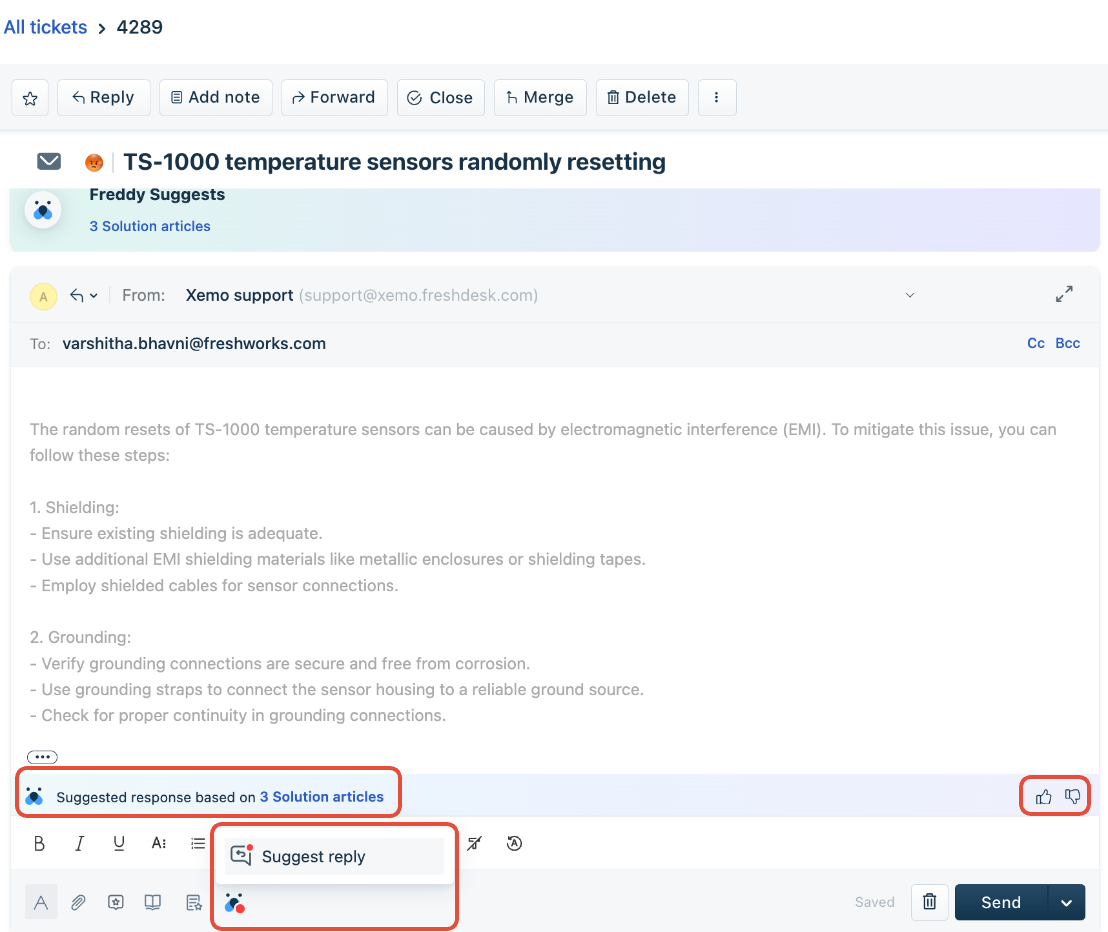Show trimmed content with ellipsis button
The height and width of the screenshot is (932, 1108).
pos(42,757)
